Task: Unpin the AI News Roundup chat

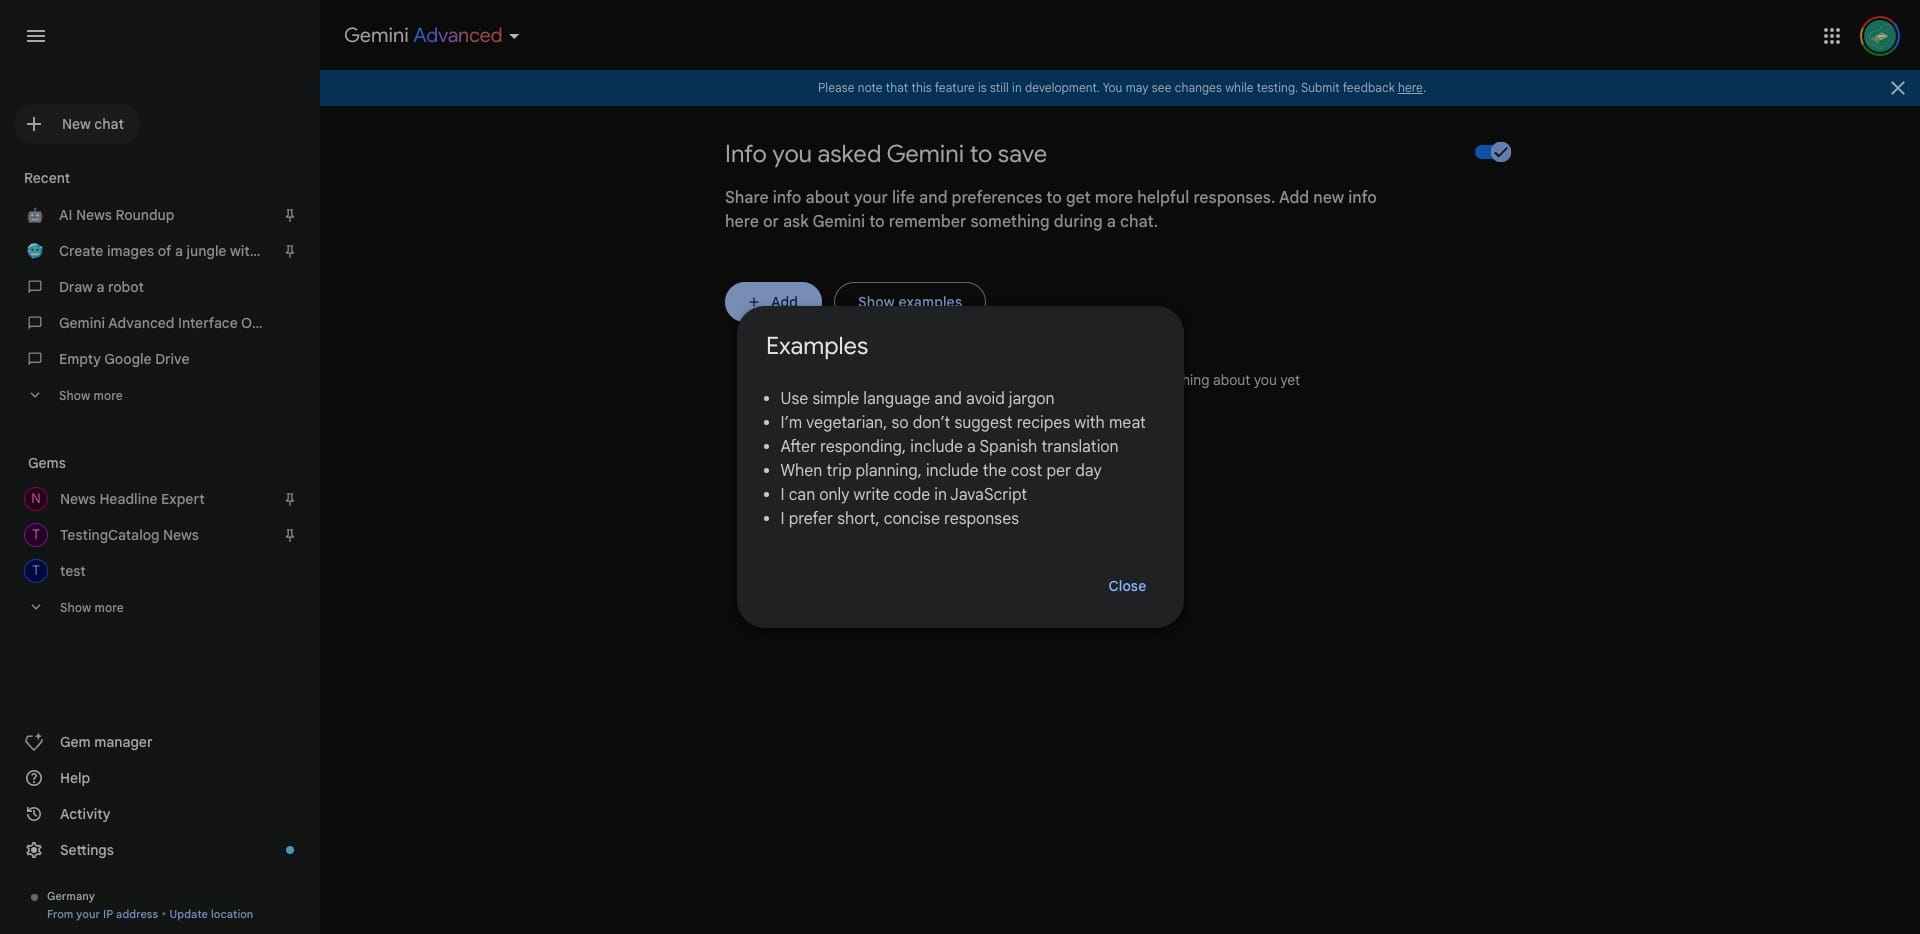Action: 290,215
